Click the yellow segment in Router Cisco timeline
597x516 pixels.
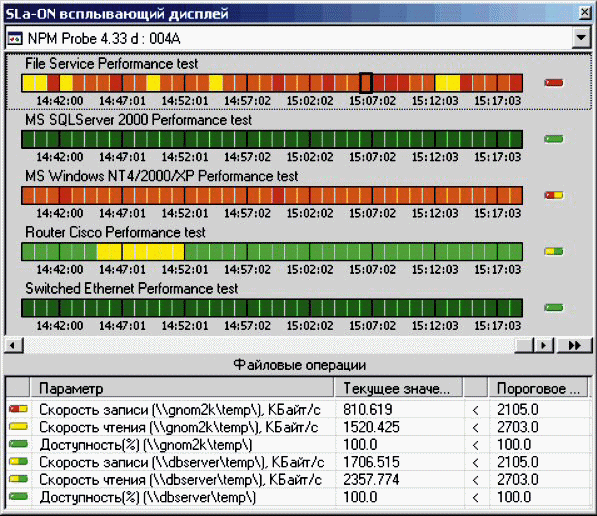(x=140, y=252)
